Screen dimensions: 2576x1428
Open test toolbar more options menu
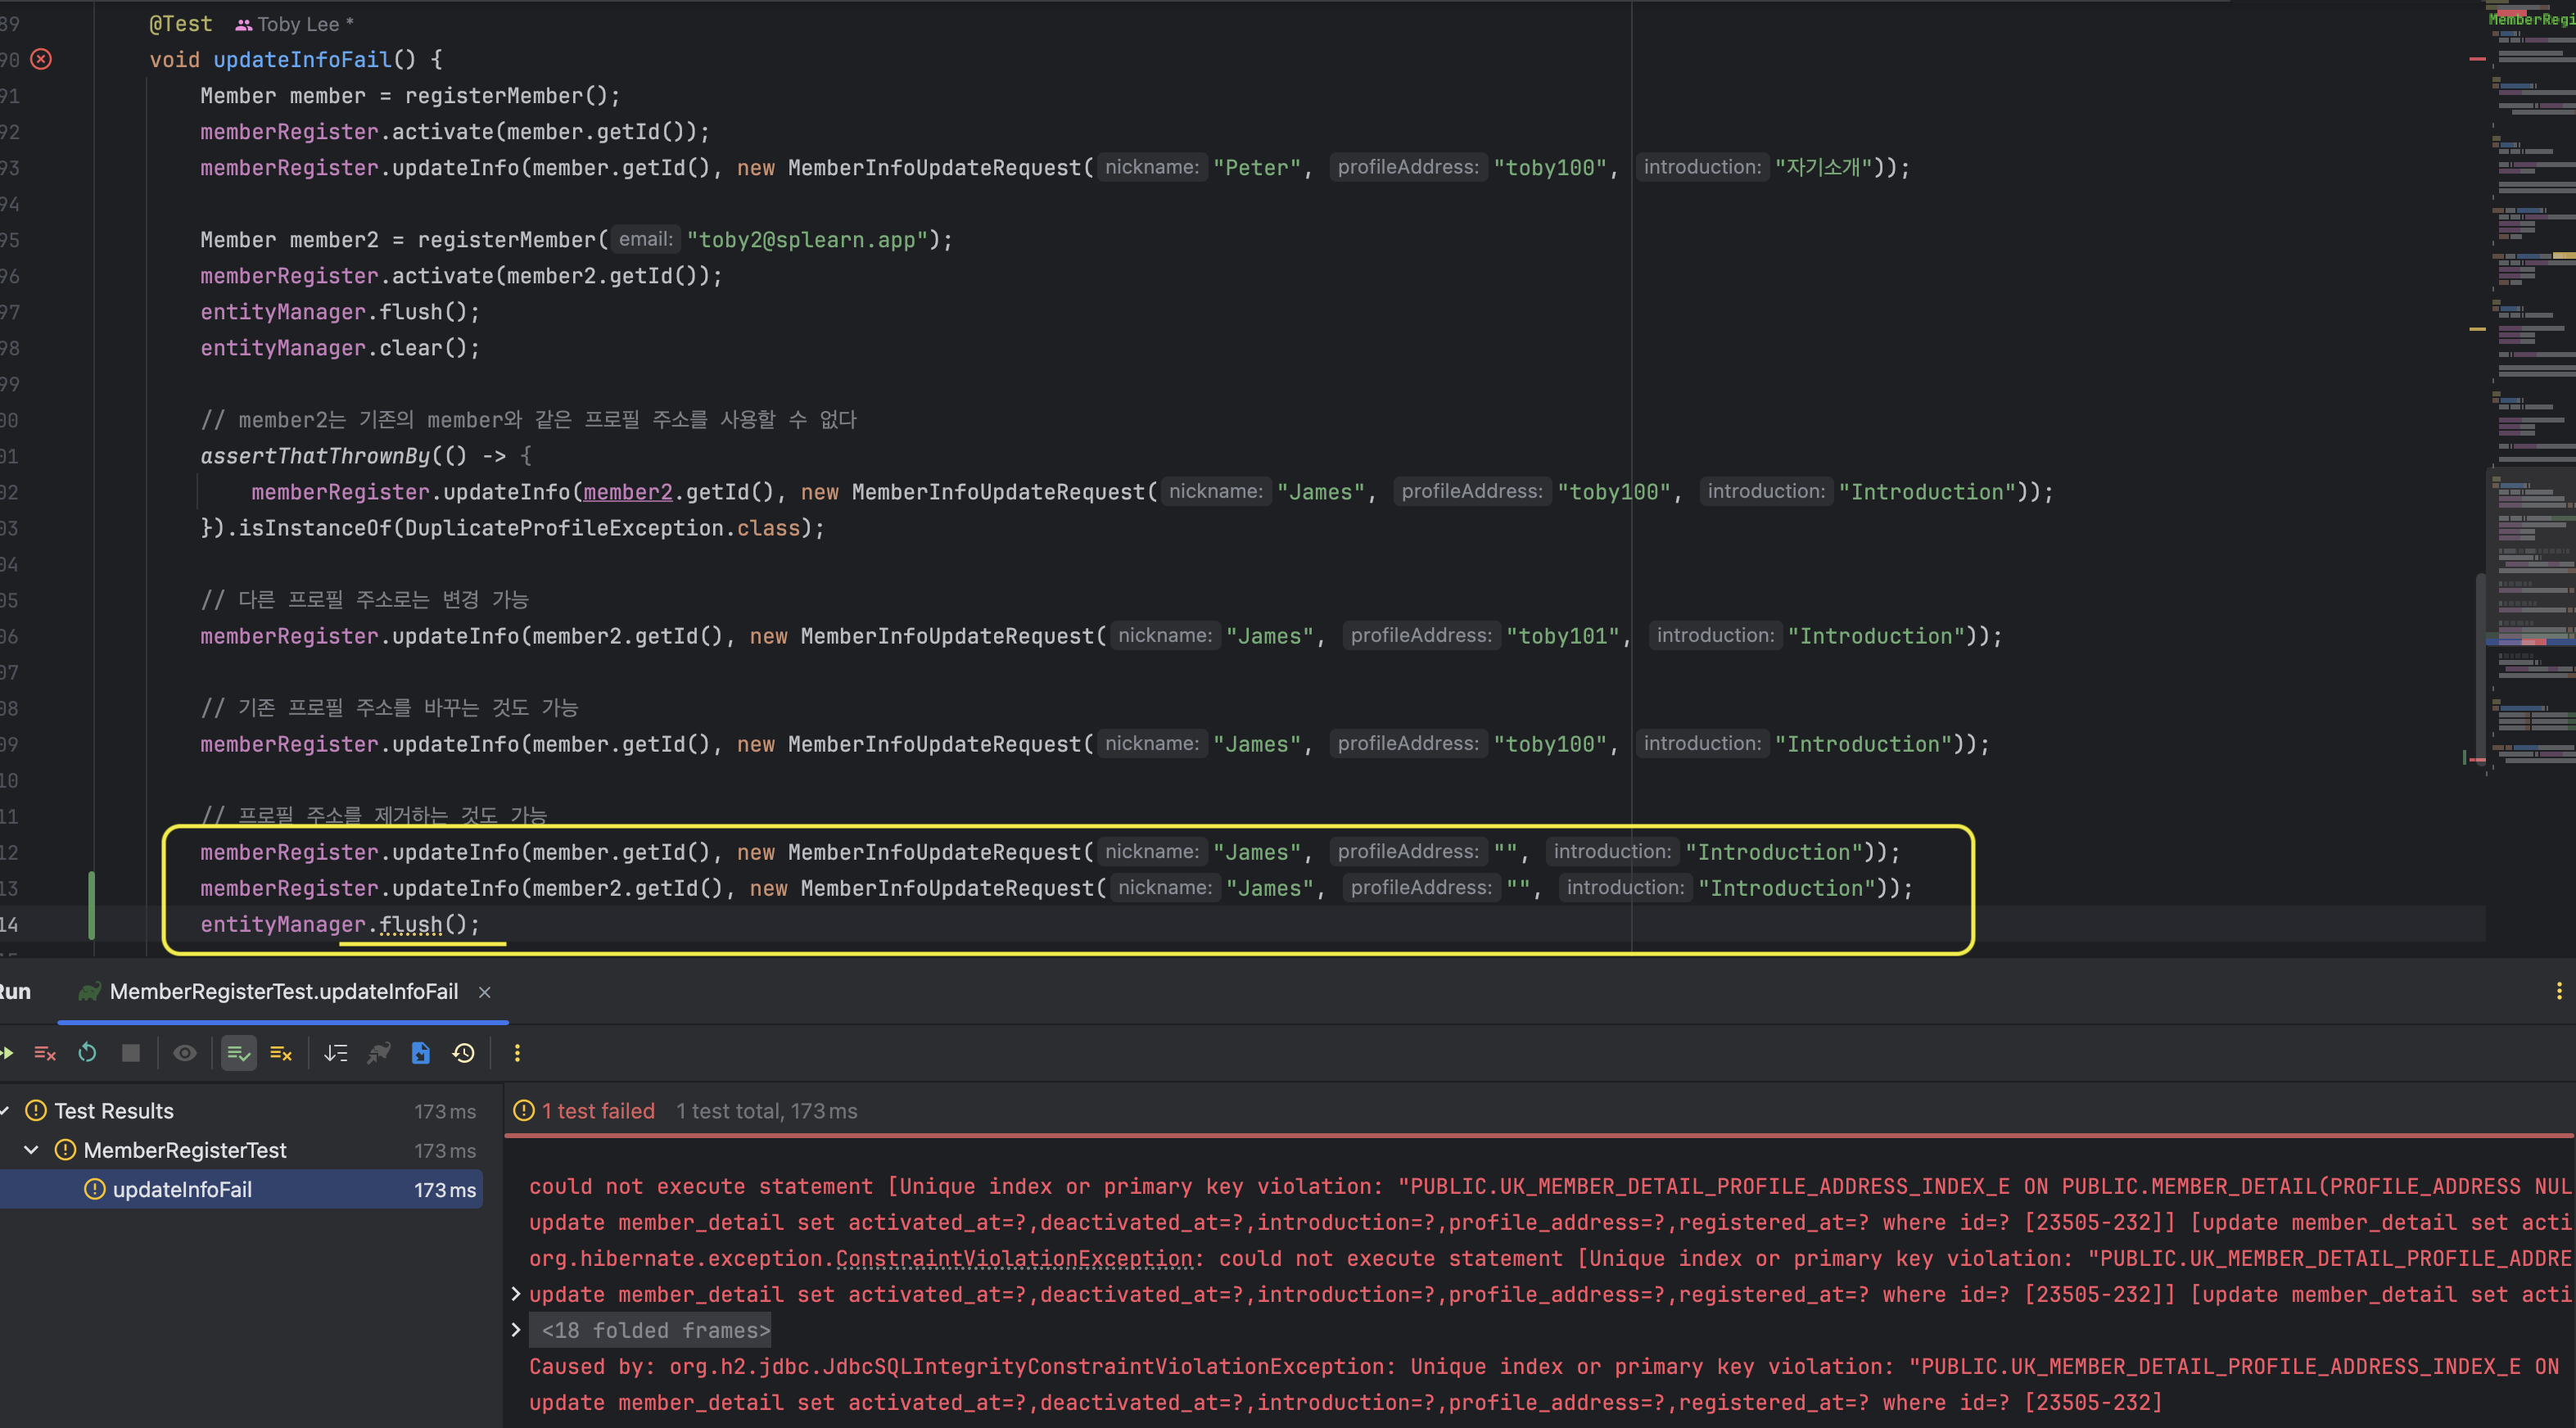(517, 1053)
